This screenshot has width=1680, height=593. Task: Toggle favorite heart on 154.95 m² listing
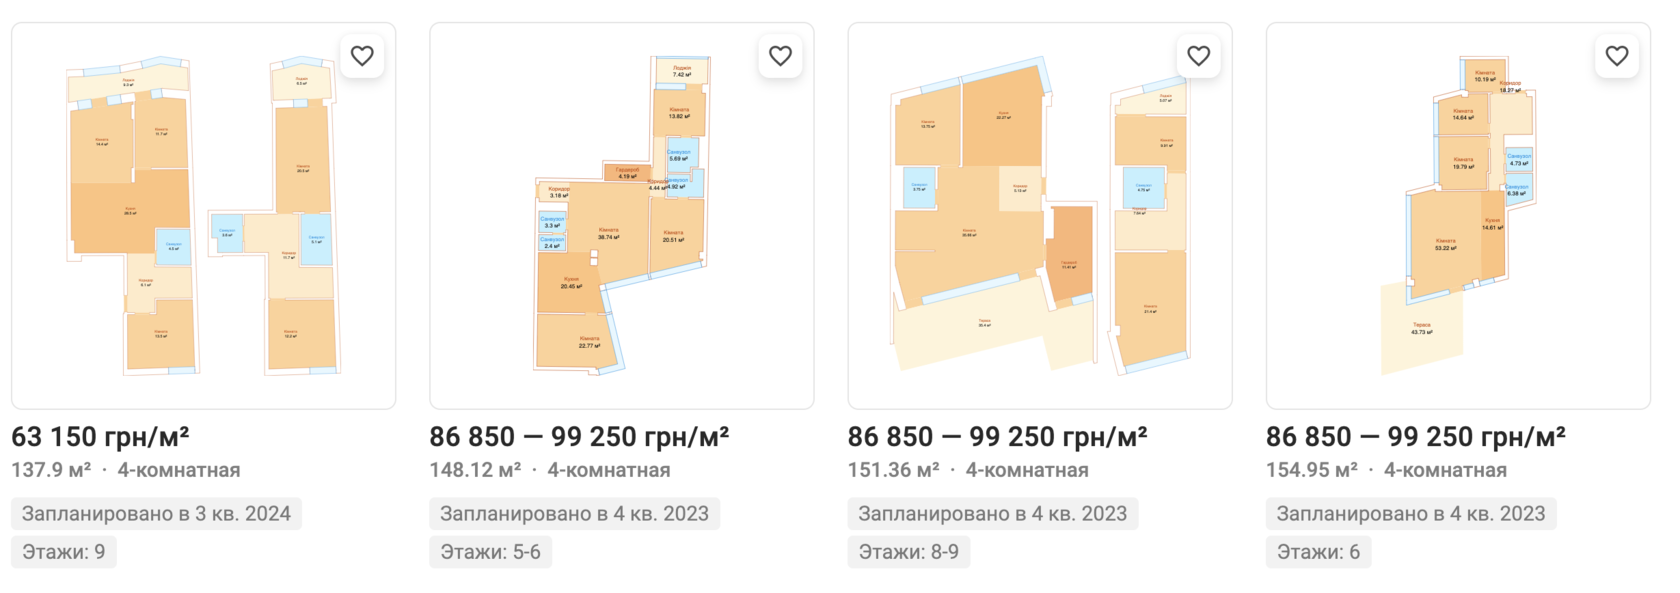[x=1616, y=56]
